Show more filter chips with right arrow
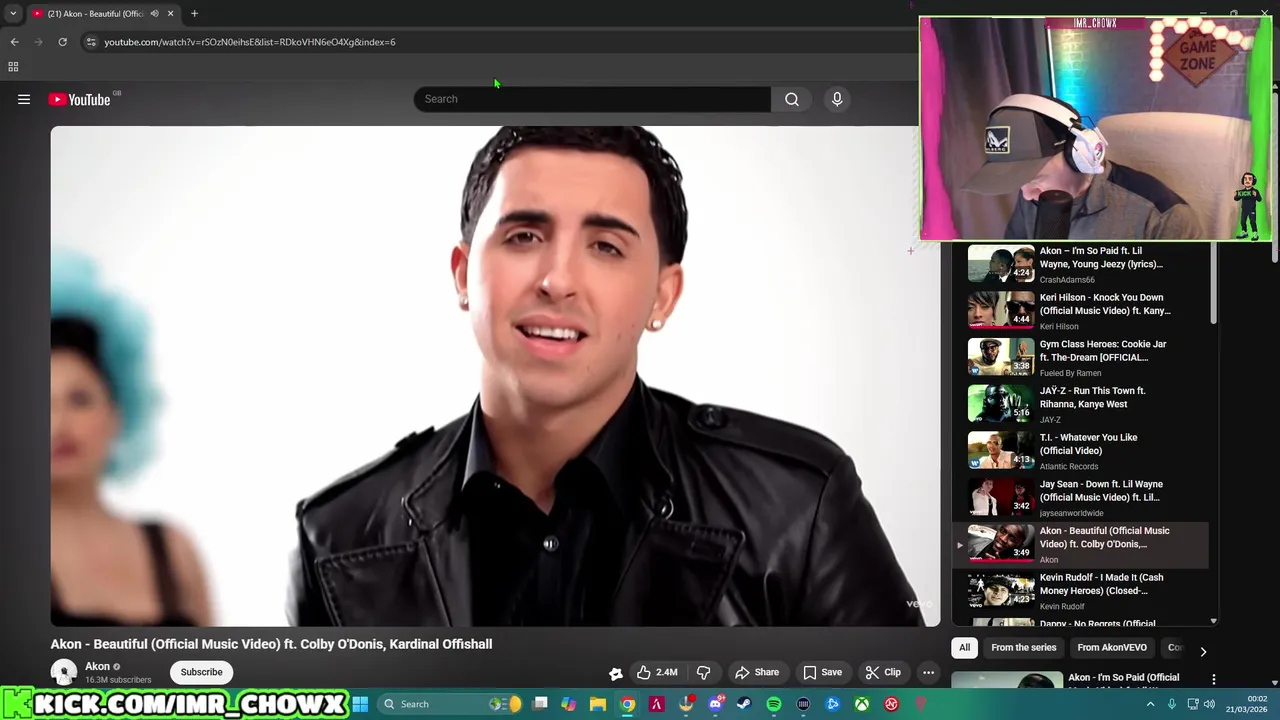 (1203, 651)
